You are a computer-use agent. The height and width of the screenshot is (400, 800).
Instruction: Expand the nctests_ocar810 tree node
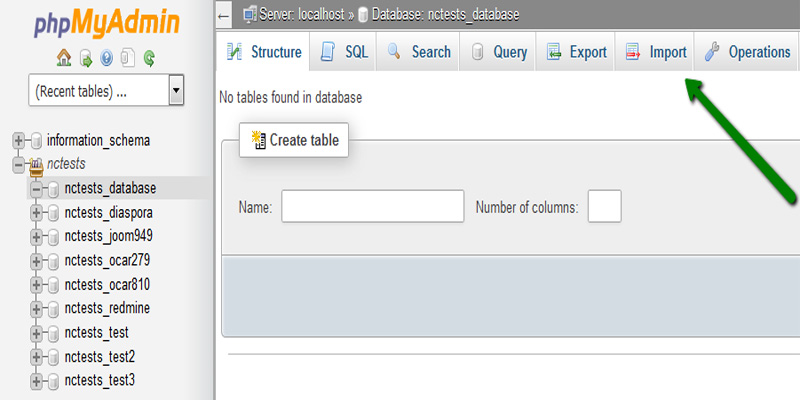tap(36, 285)
